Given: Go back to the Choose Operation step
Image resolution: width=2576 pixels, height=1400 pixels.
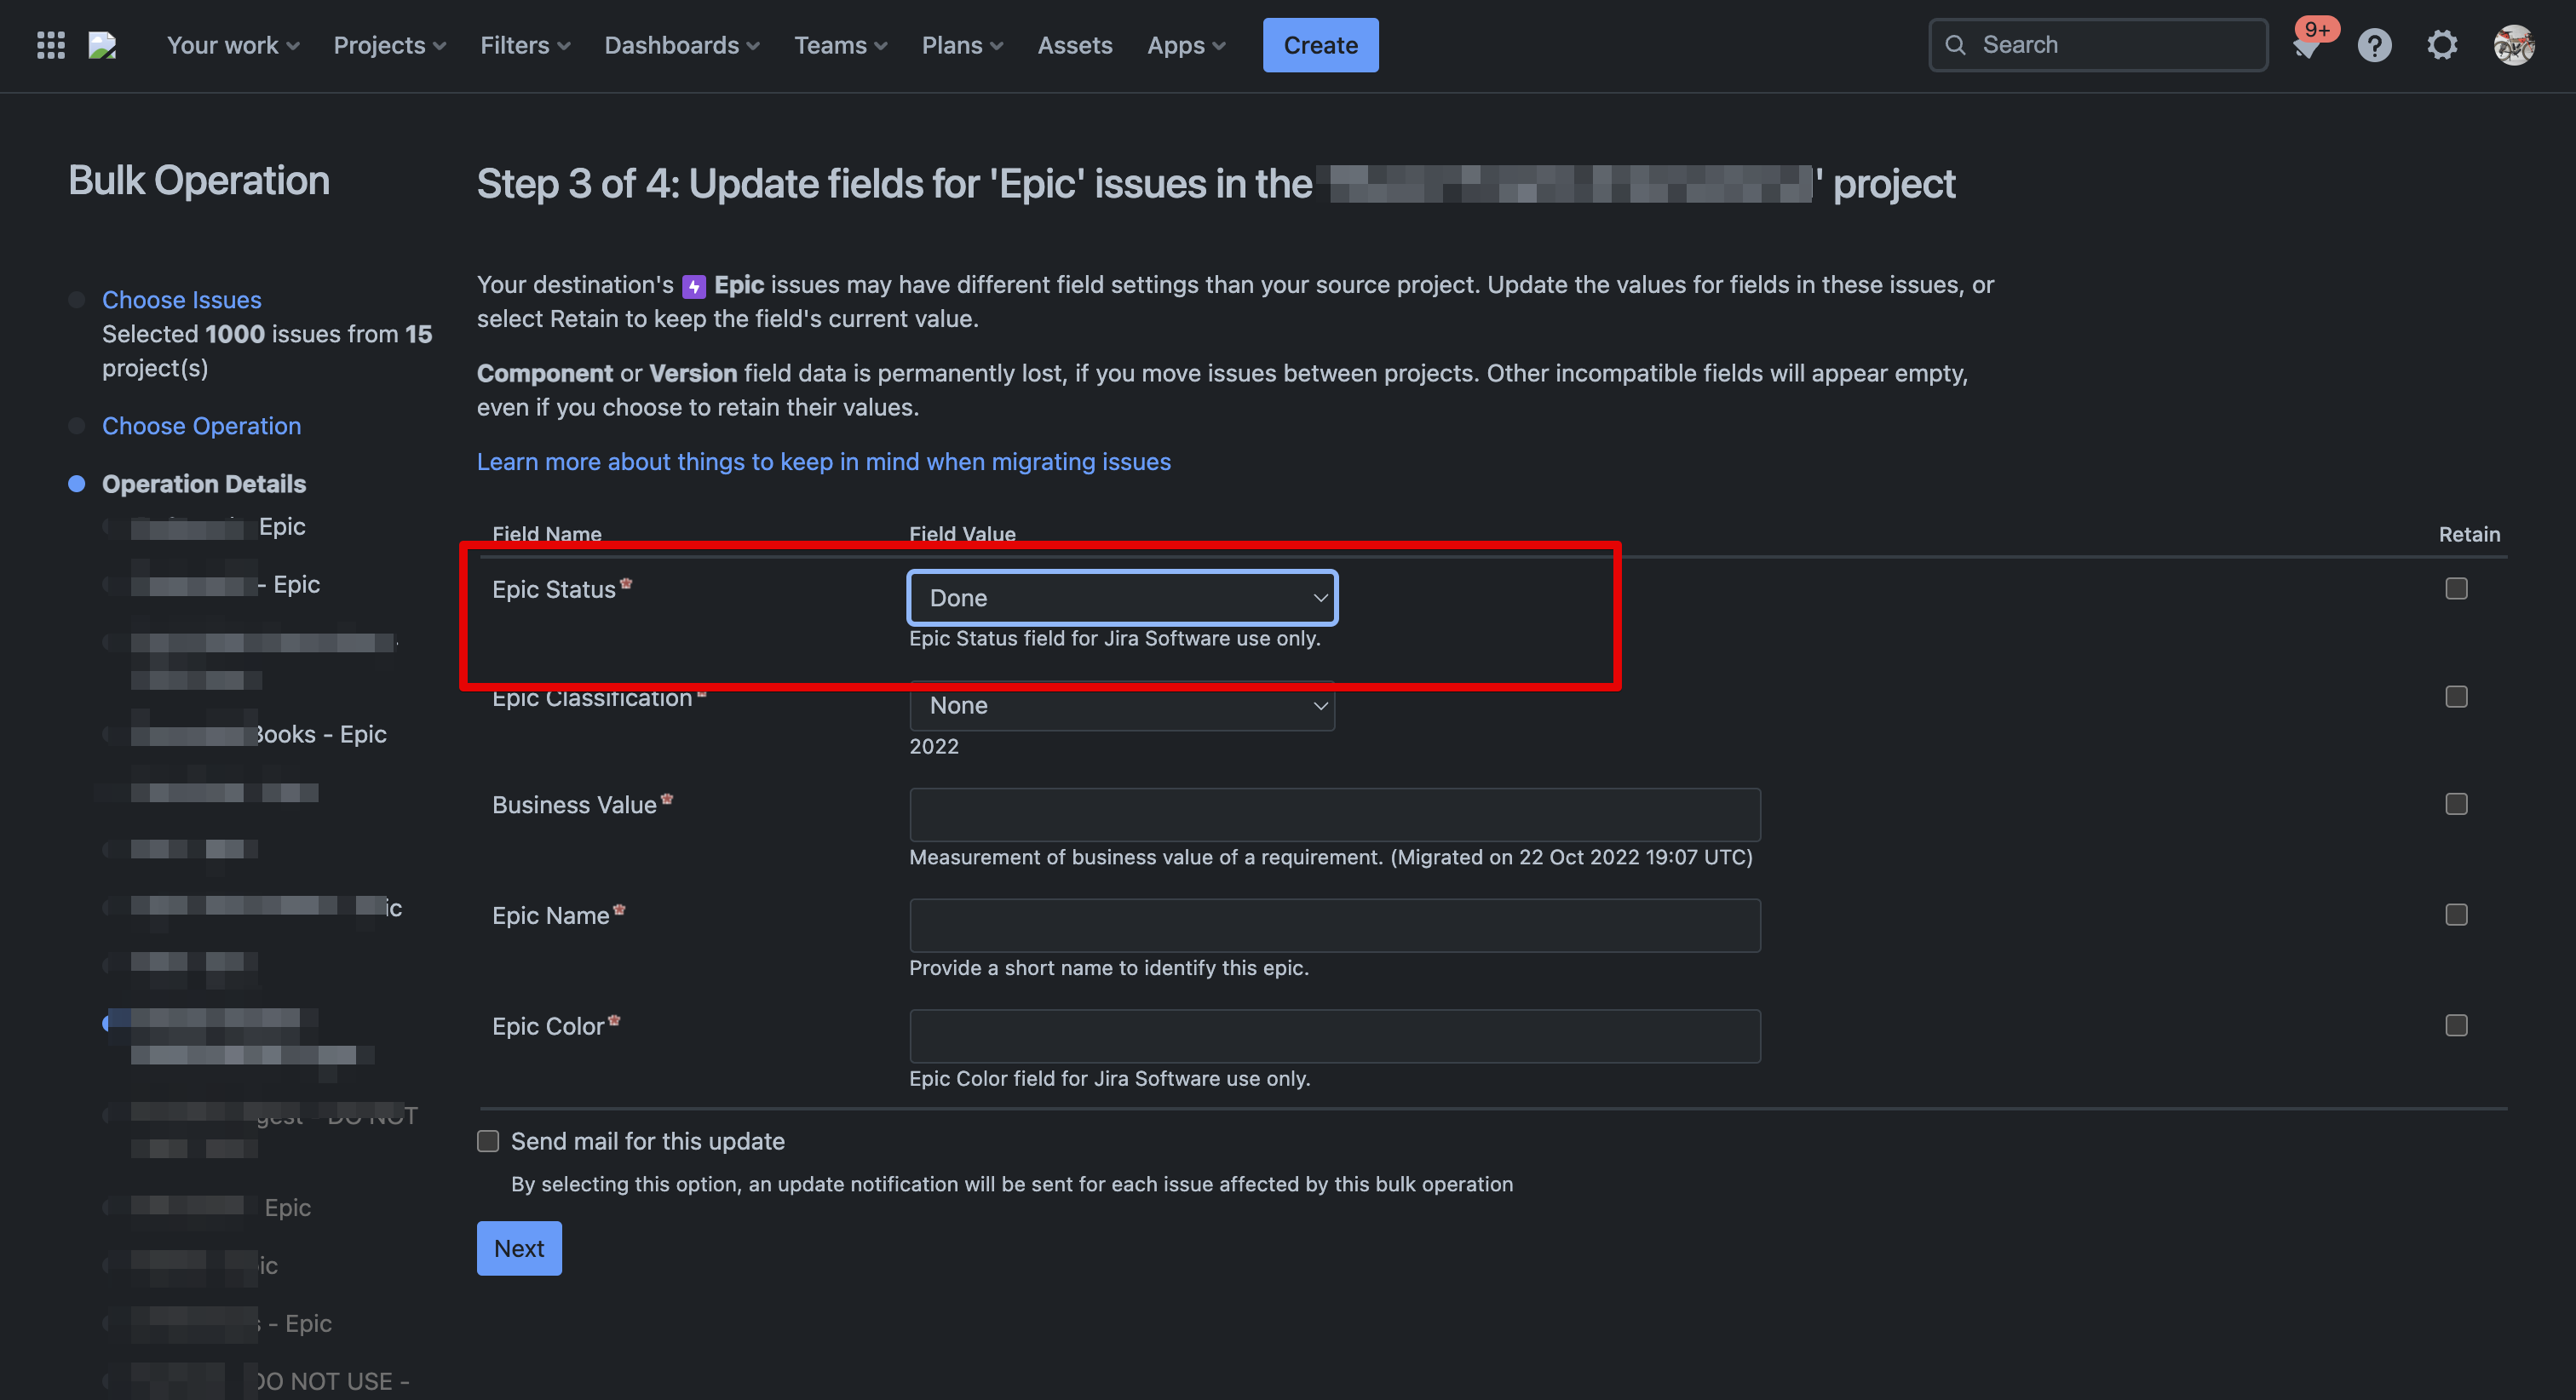Looking at the screenshot, I should coord(201,426).
